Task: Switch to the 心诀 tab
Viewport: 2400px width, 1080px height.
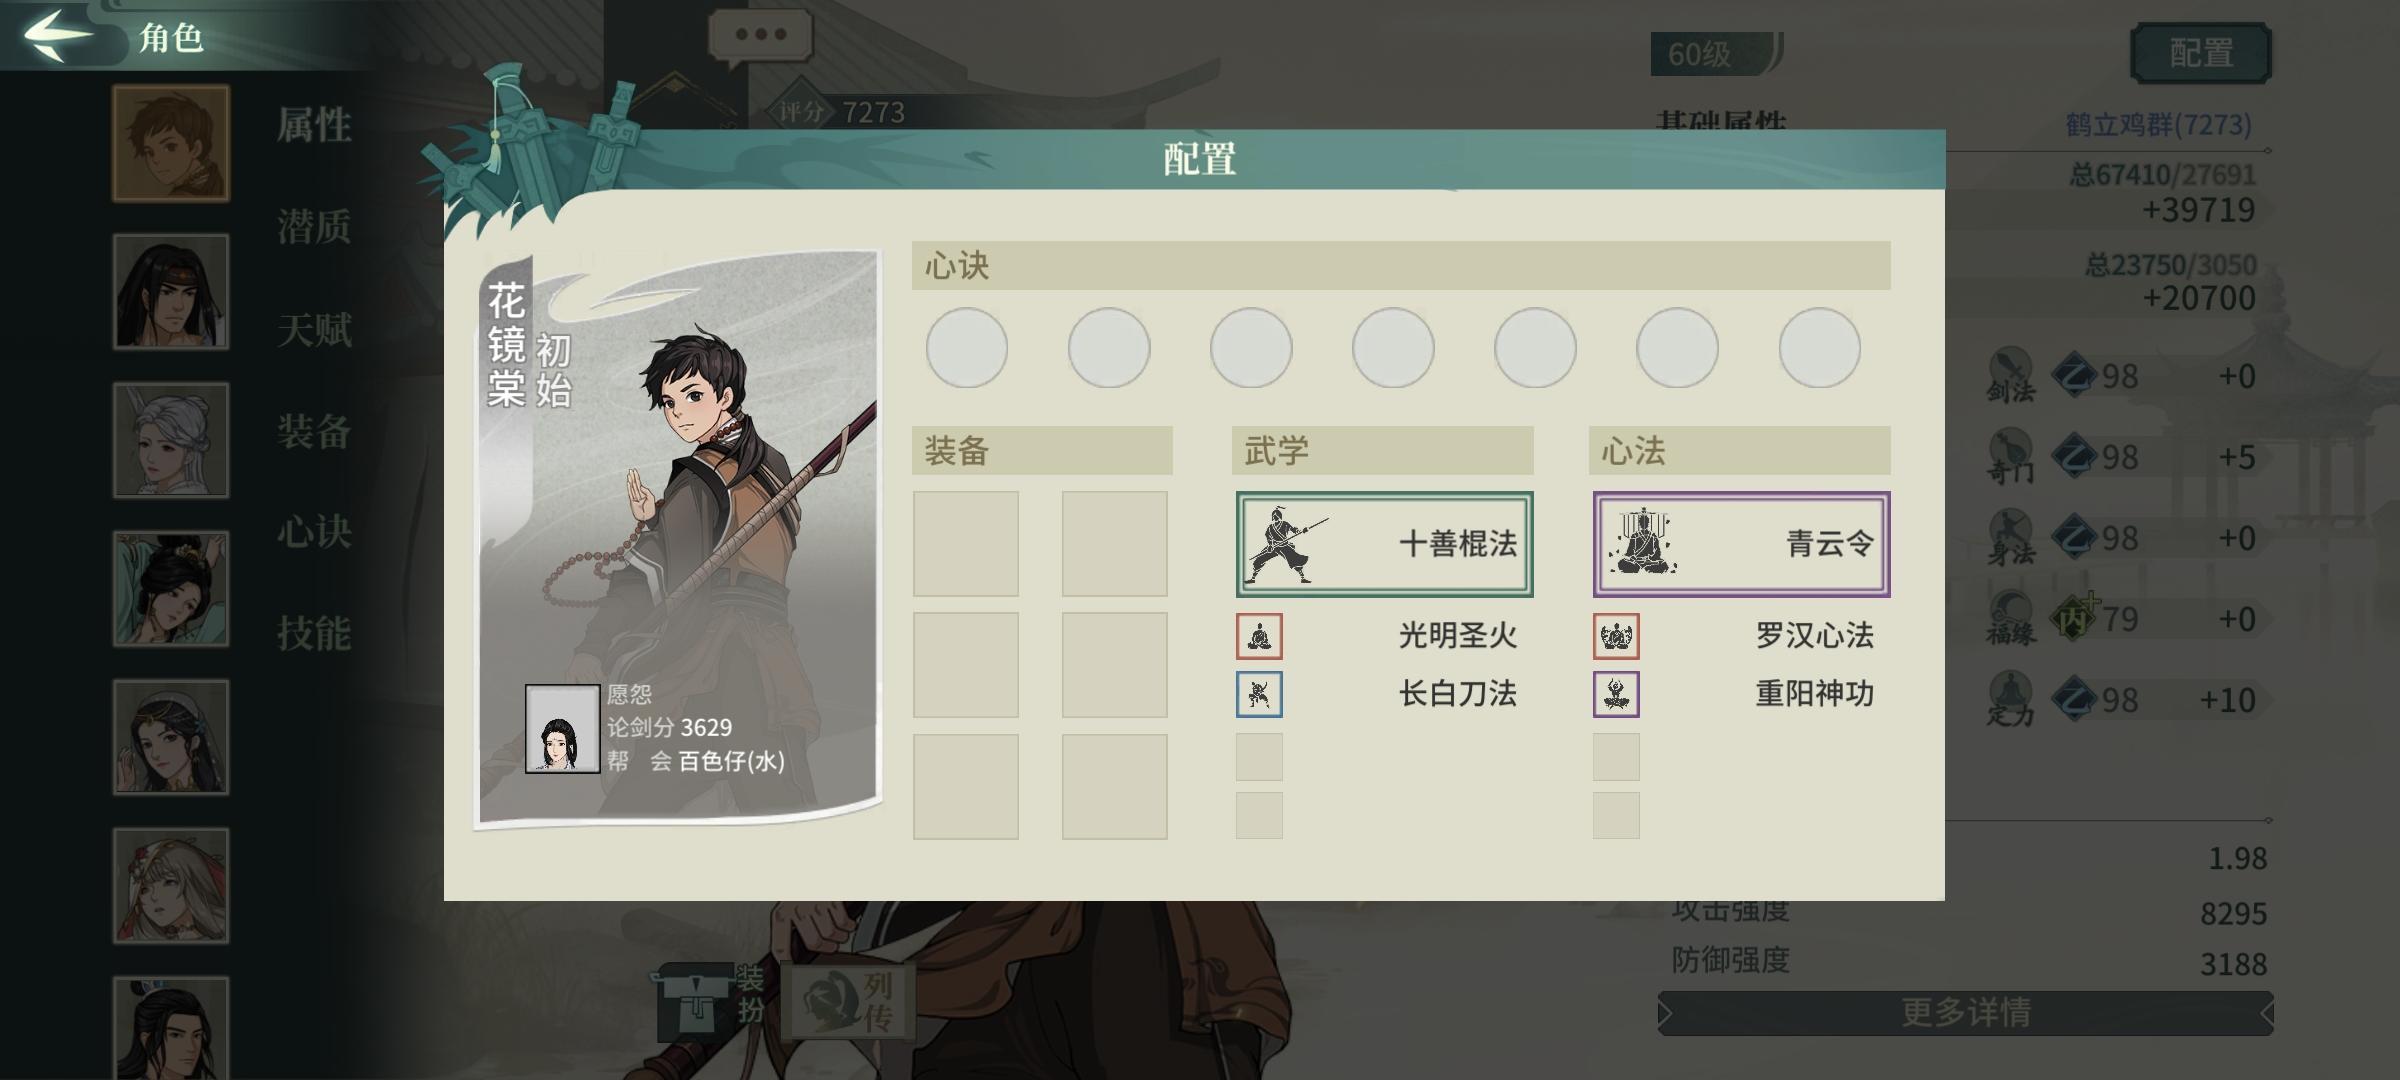Action: point(314,532)
